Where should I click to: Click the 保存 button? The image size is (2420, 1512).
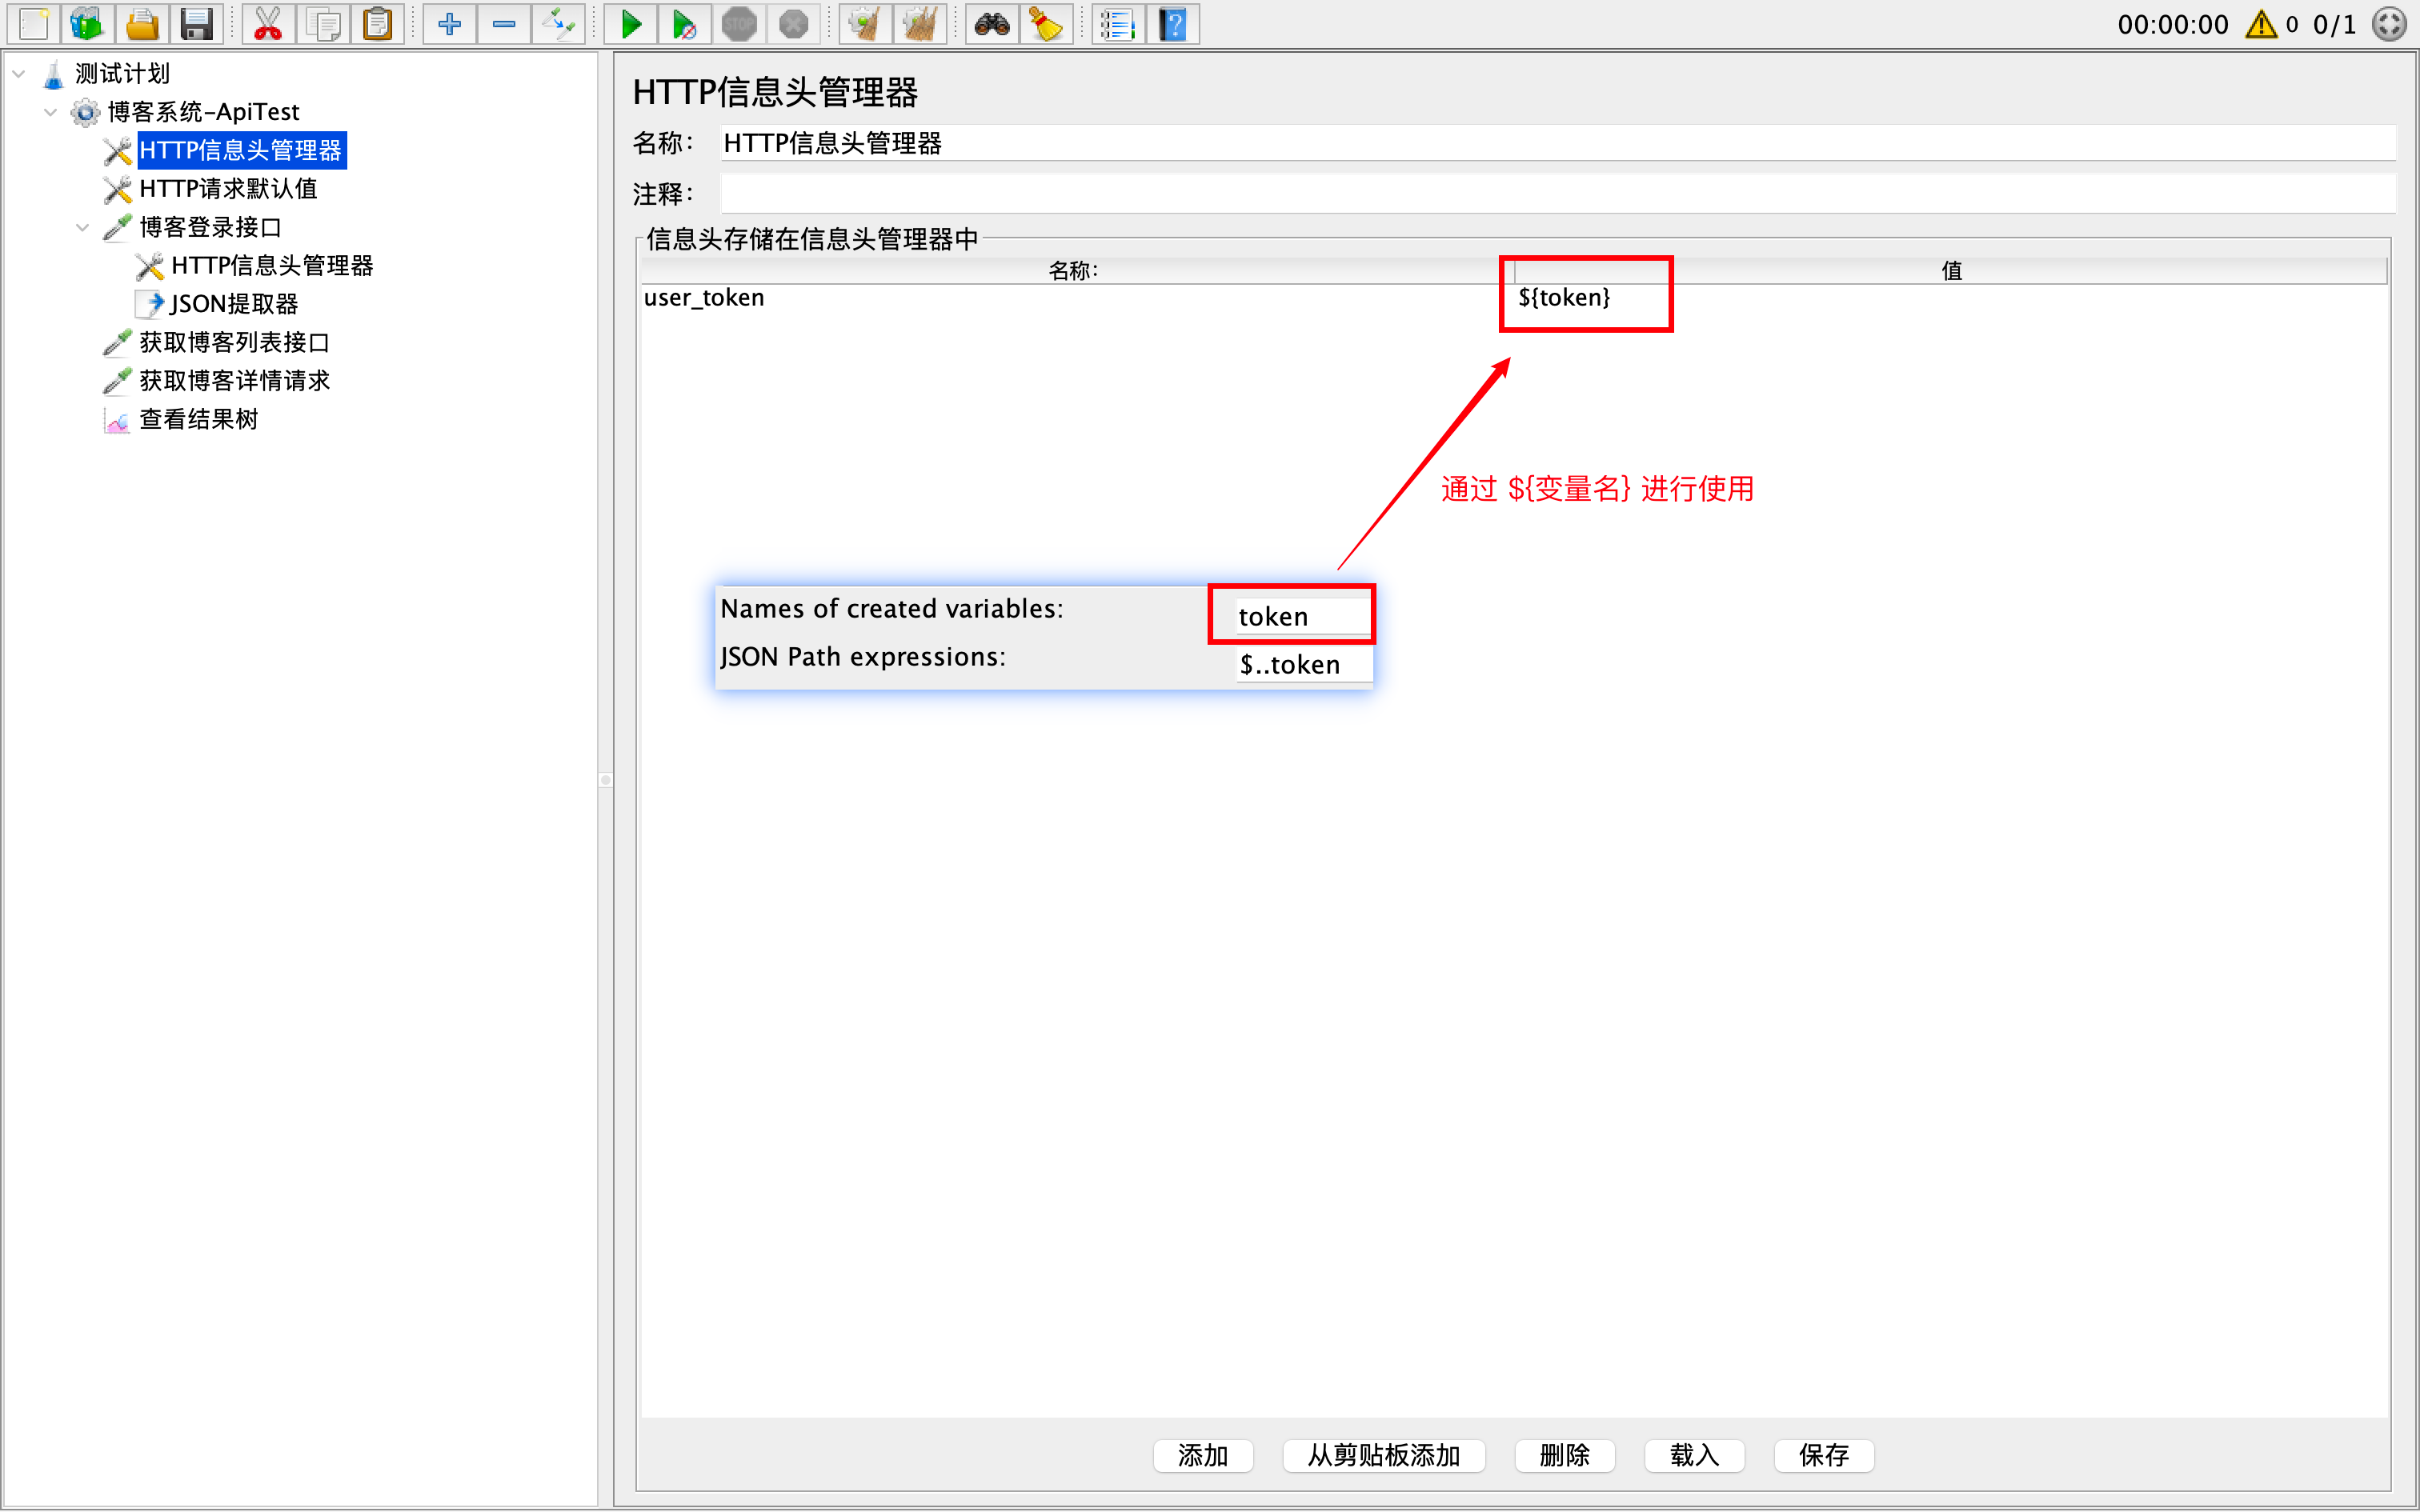click(1823, 1455)
